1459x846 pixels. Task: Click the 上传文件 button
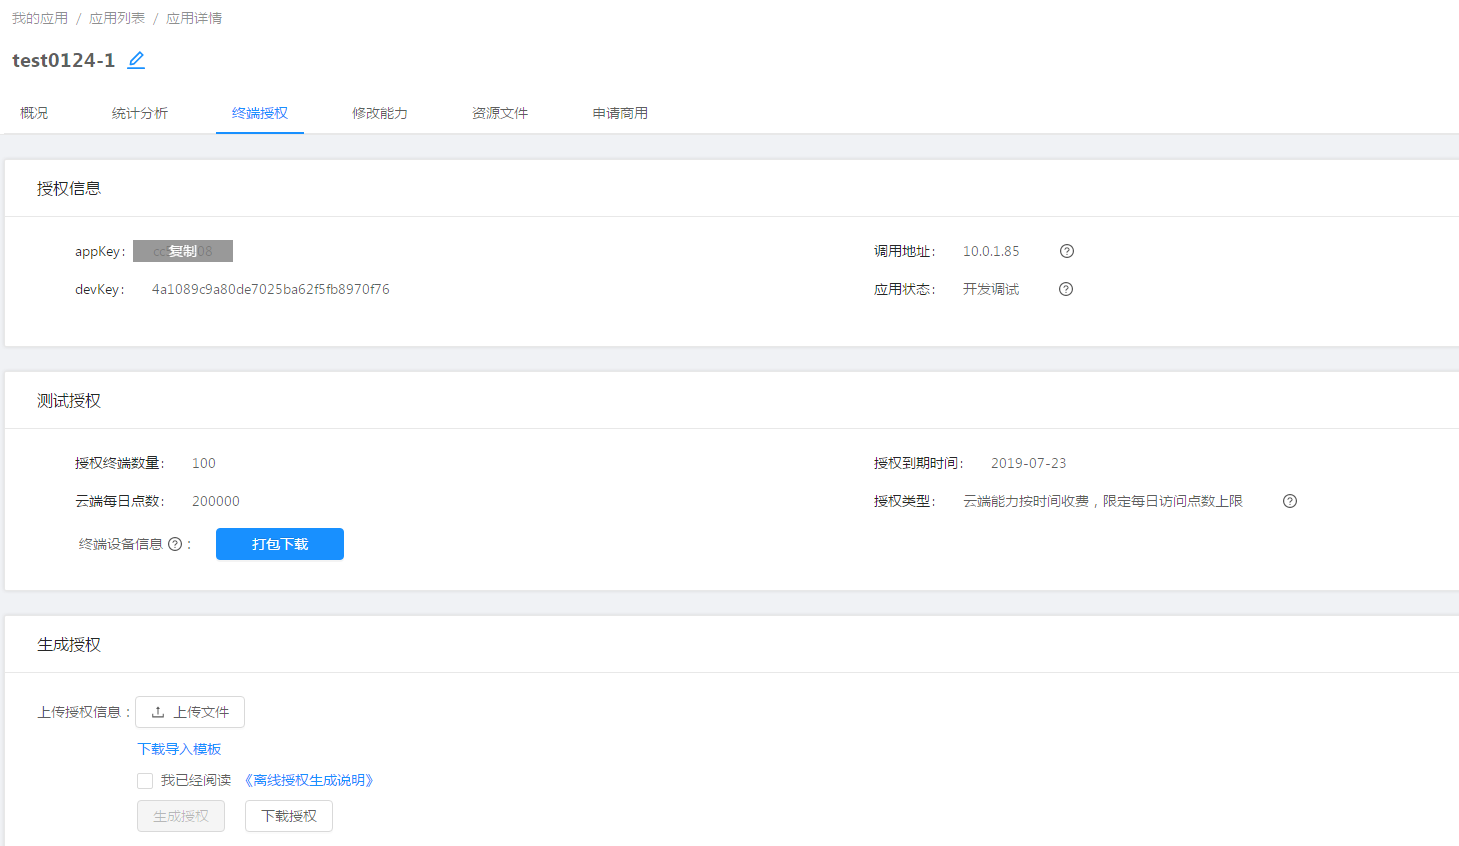pos(190,712)
